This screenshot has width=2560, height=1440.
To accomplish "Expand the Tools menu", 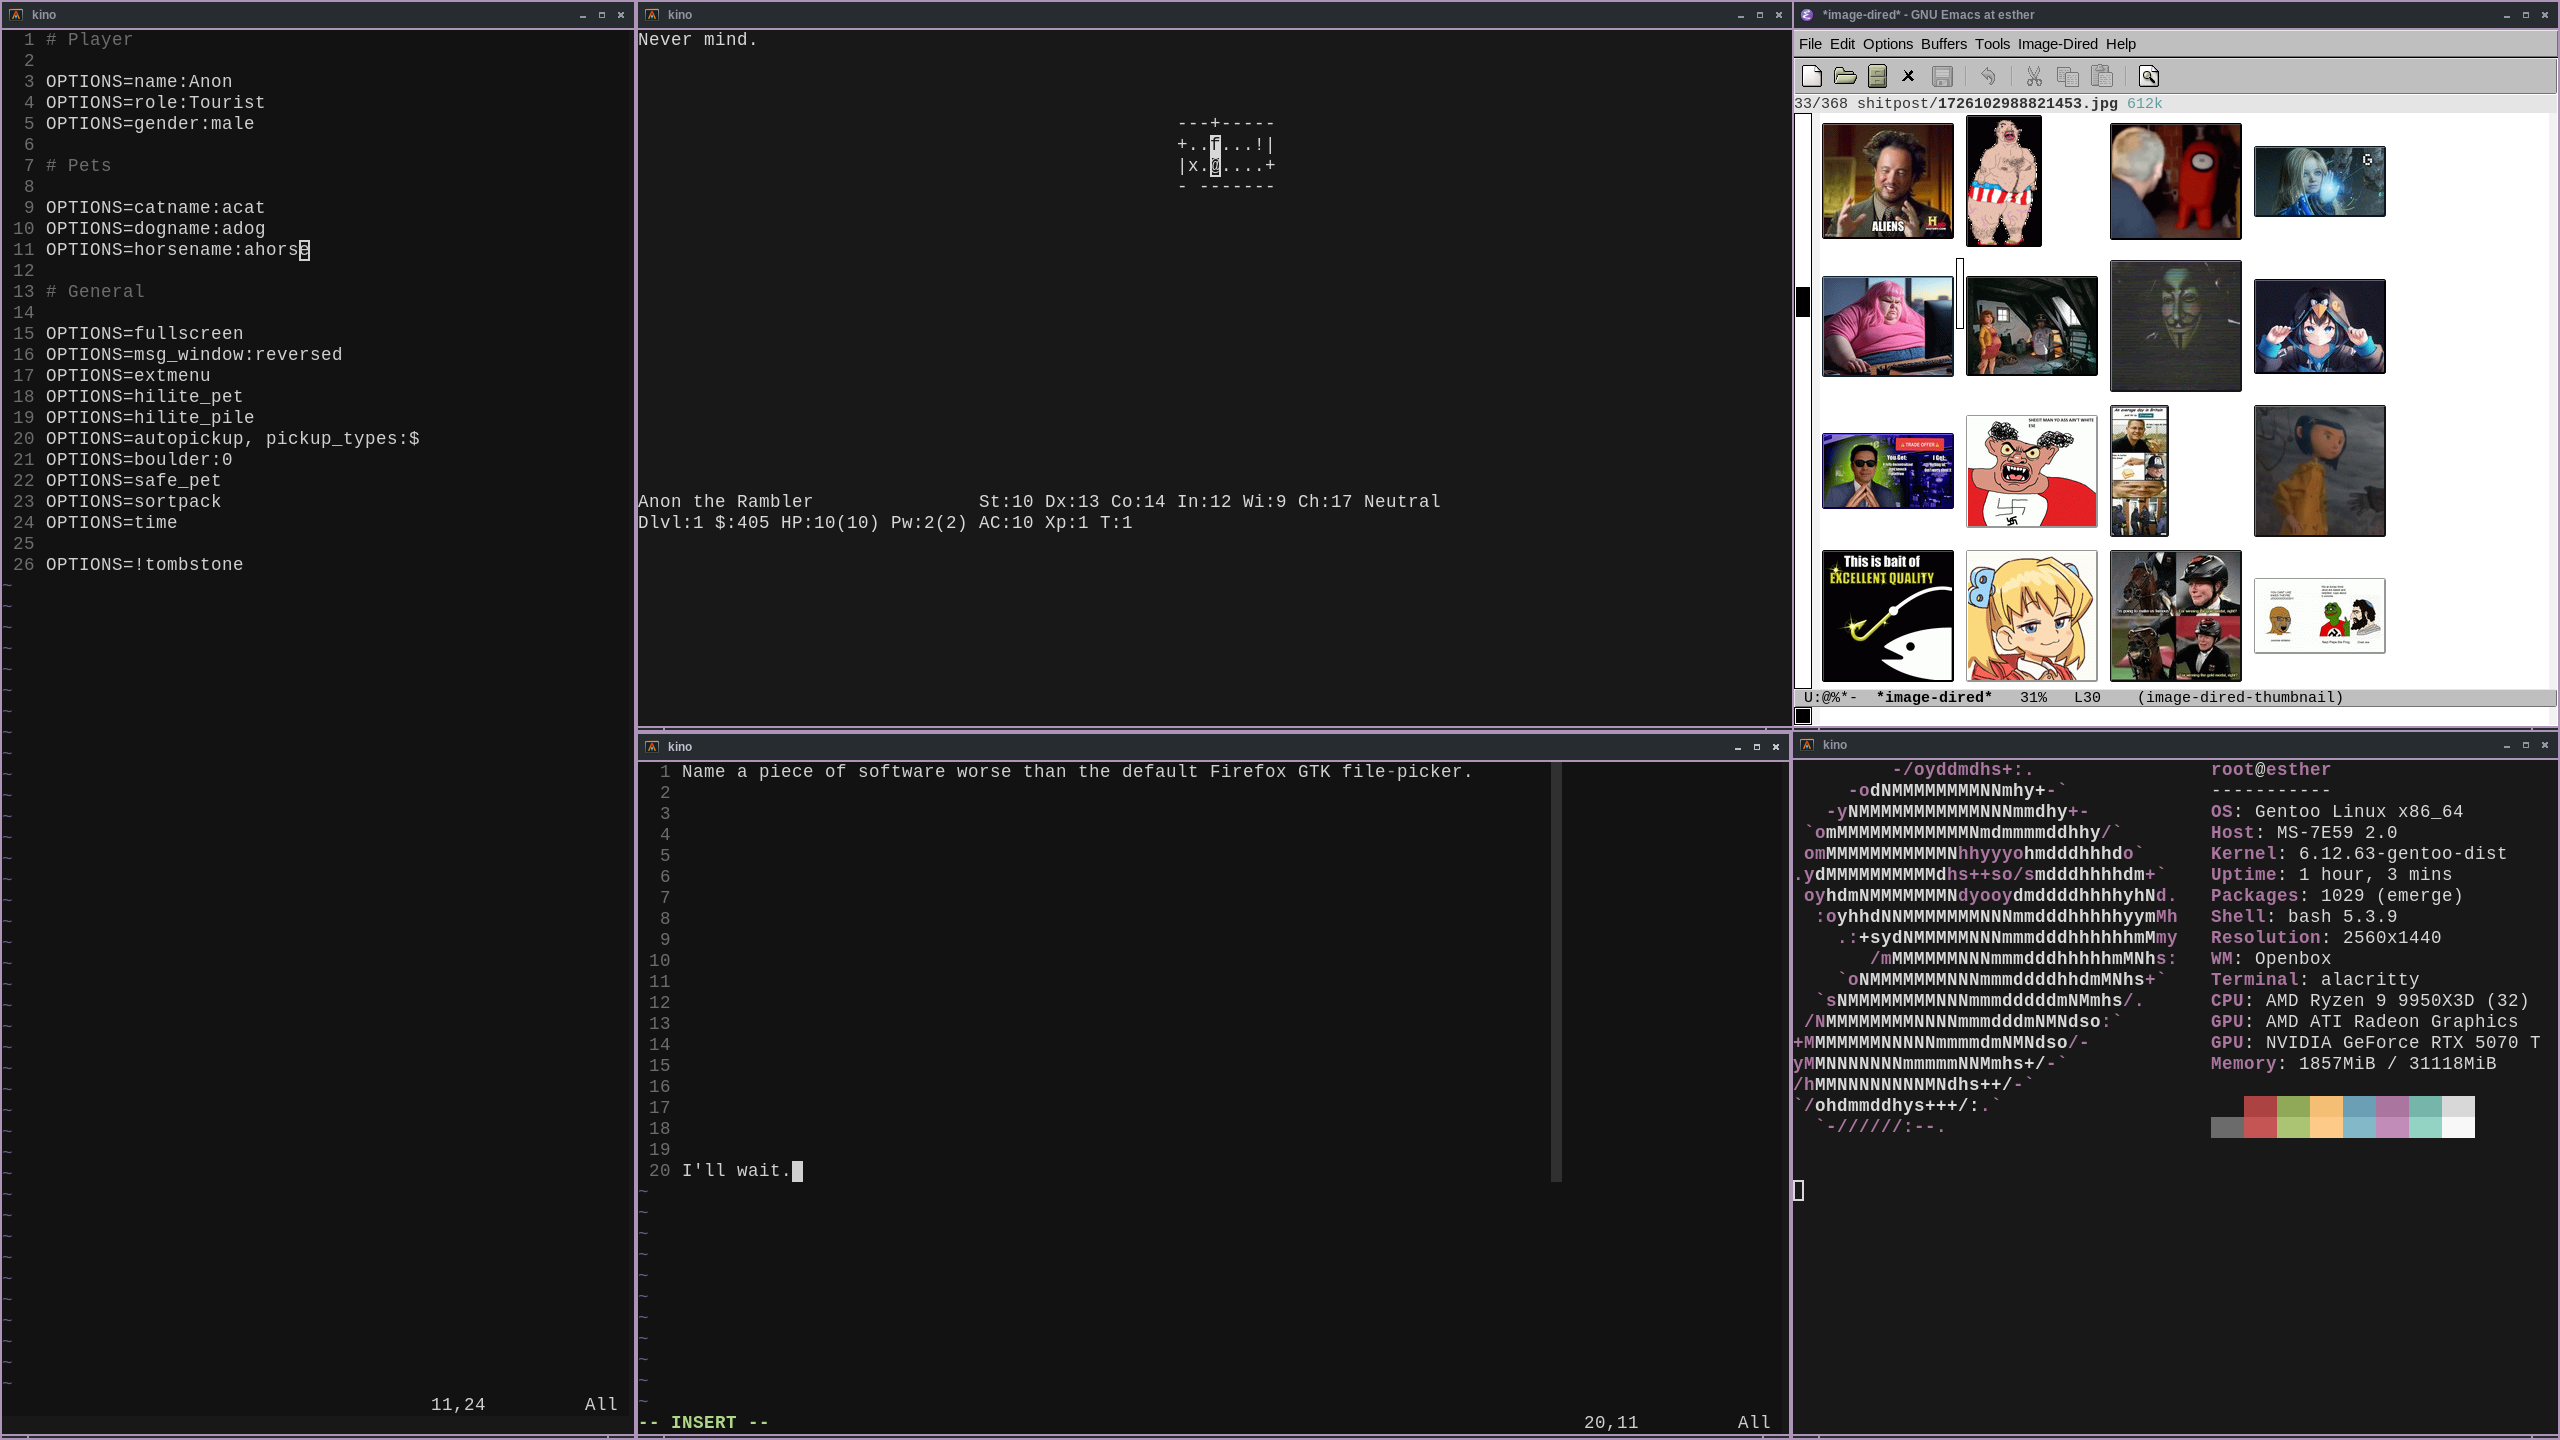I will tap(1992, 44).
